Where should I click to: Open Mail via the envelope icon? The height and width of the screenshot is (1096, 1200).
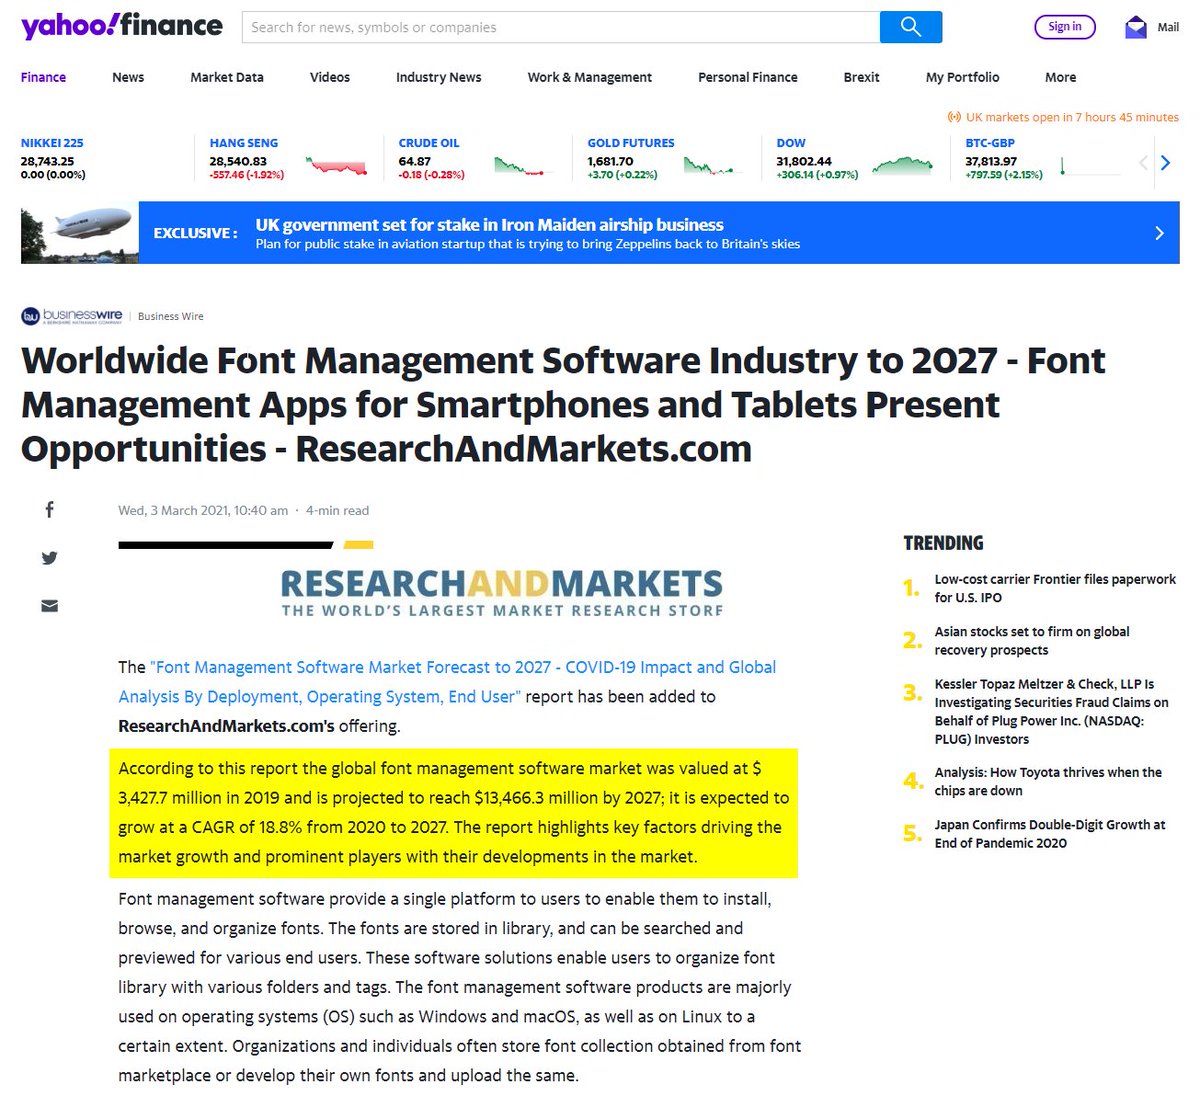point(1136,27)
